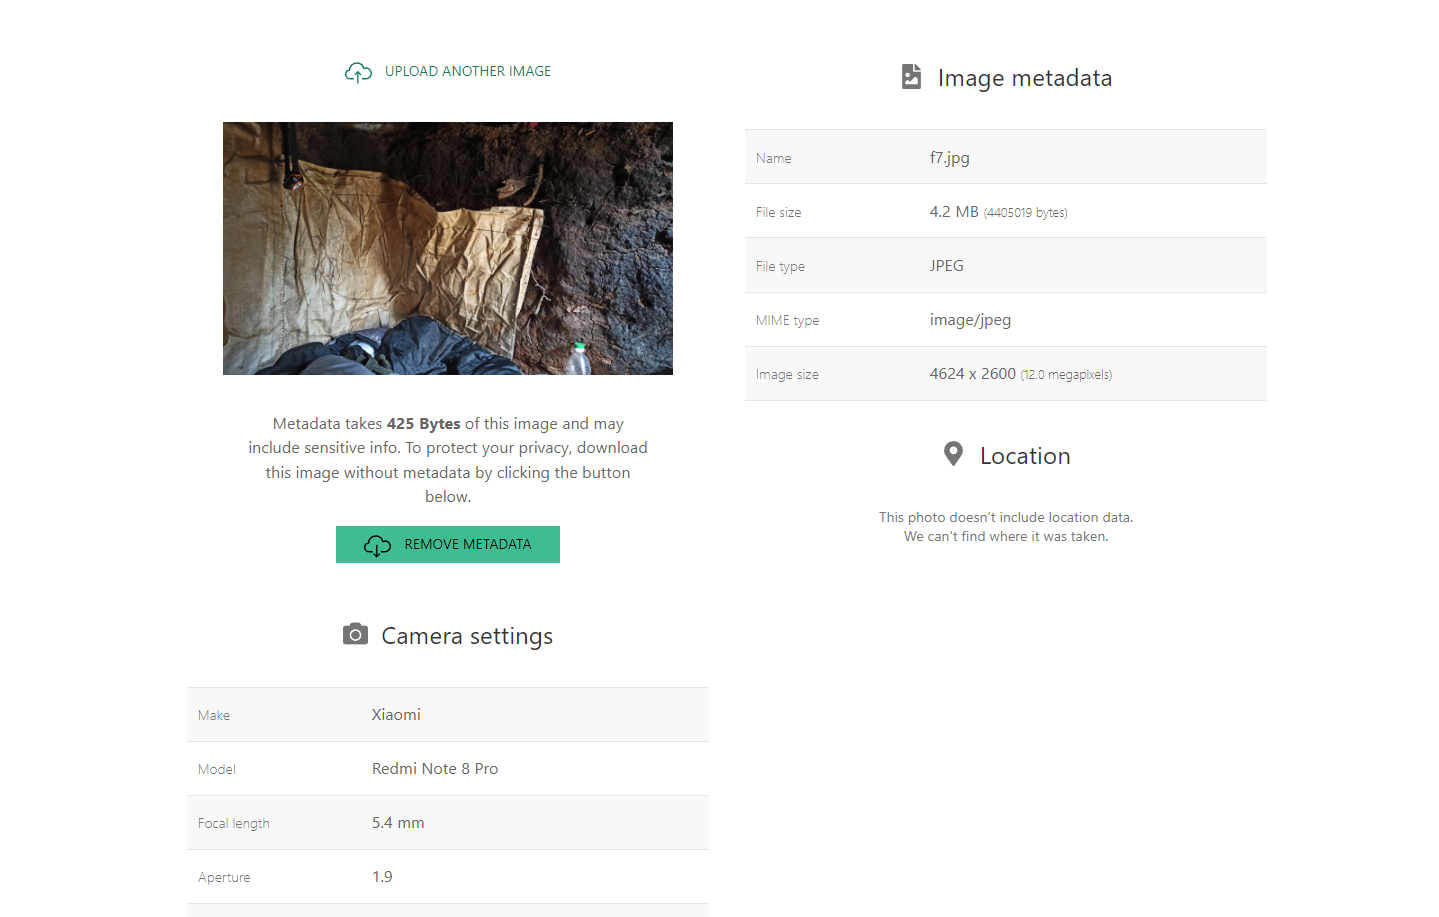Click the Name label in metadata table
The width and height of the screenshot is (1439, 917).
tap(773, 158)
